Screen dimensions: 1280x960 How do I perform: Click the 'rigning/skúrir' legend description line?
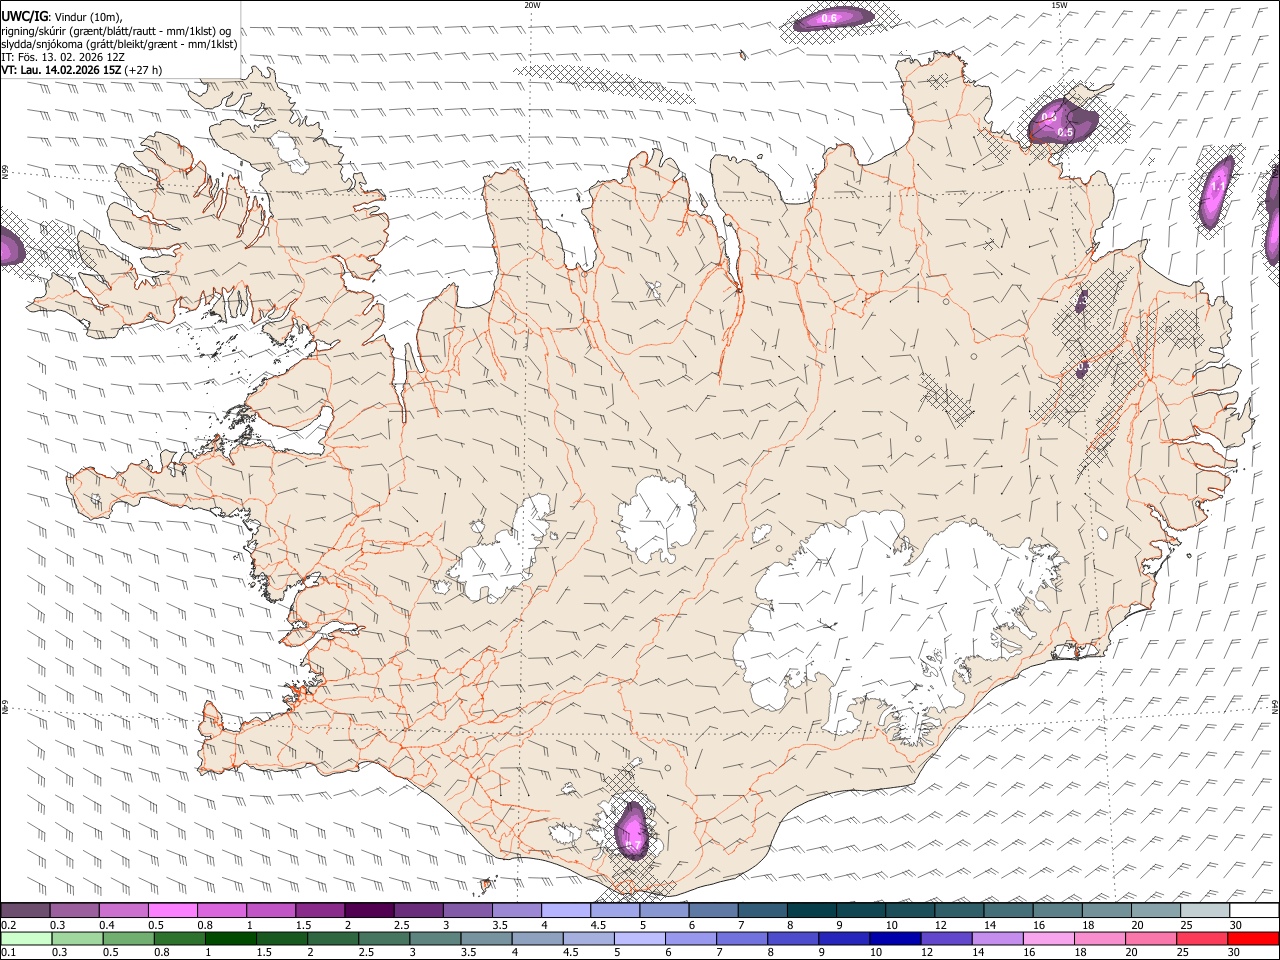117,31
